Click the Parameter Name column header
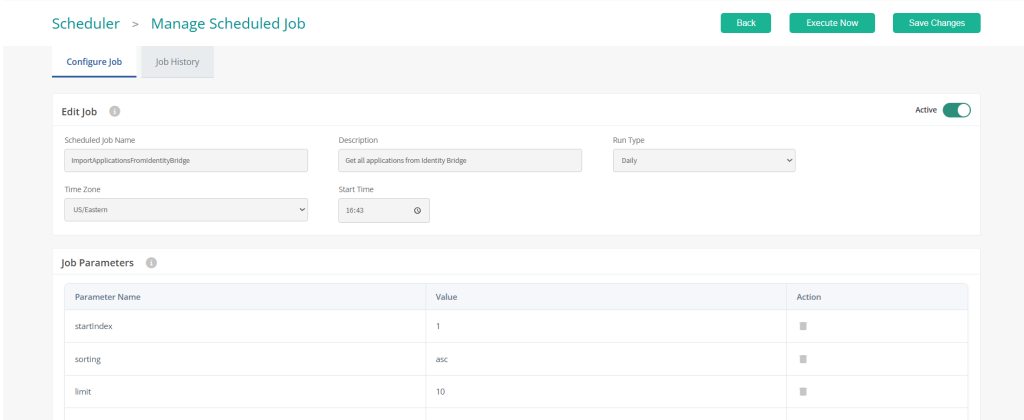 (x=108, y=297)
